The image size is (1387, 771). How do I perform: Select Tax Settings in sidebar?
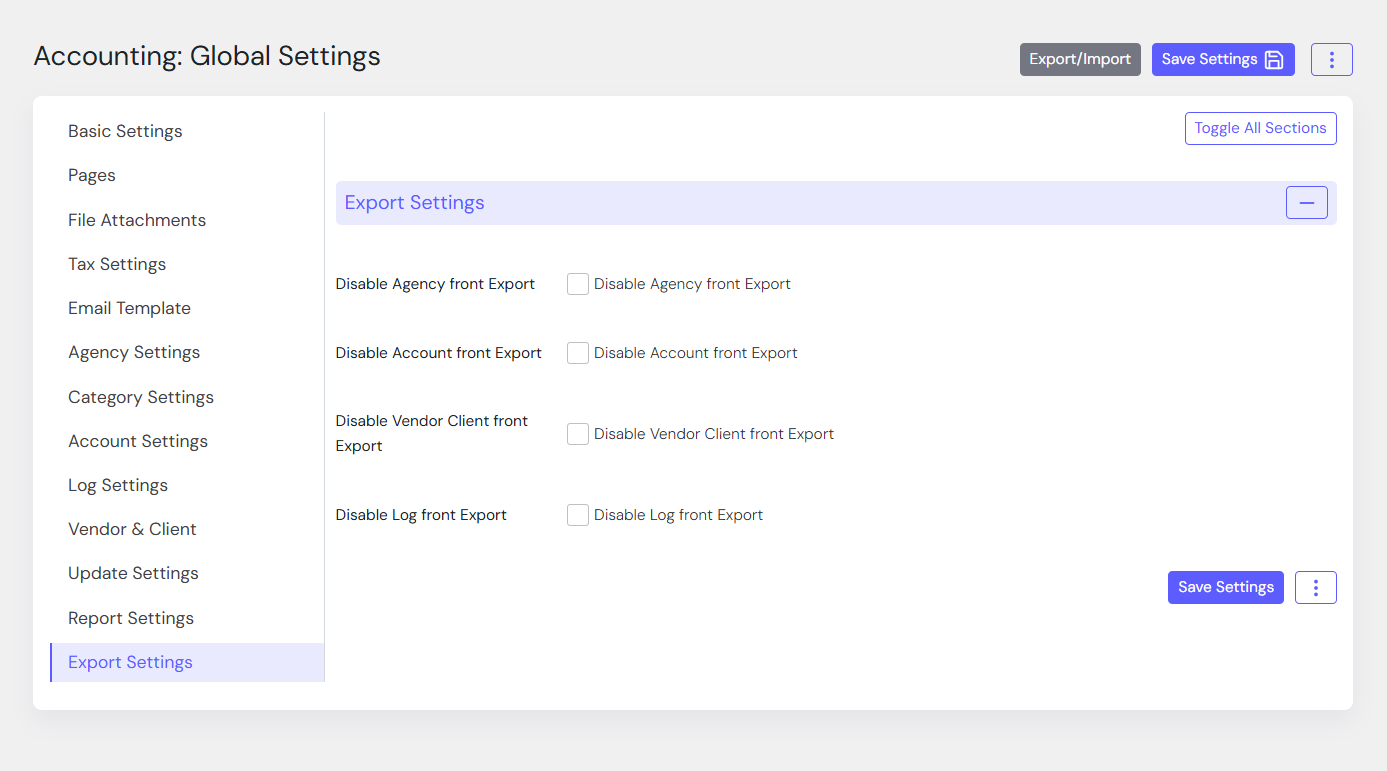(117, 264)
